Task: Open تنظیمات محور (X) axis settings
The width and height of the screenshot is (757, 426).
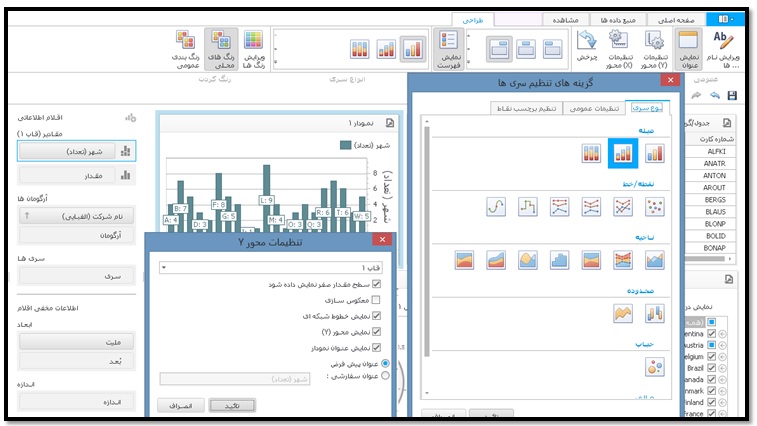Action: point(619,48)
